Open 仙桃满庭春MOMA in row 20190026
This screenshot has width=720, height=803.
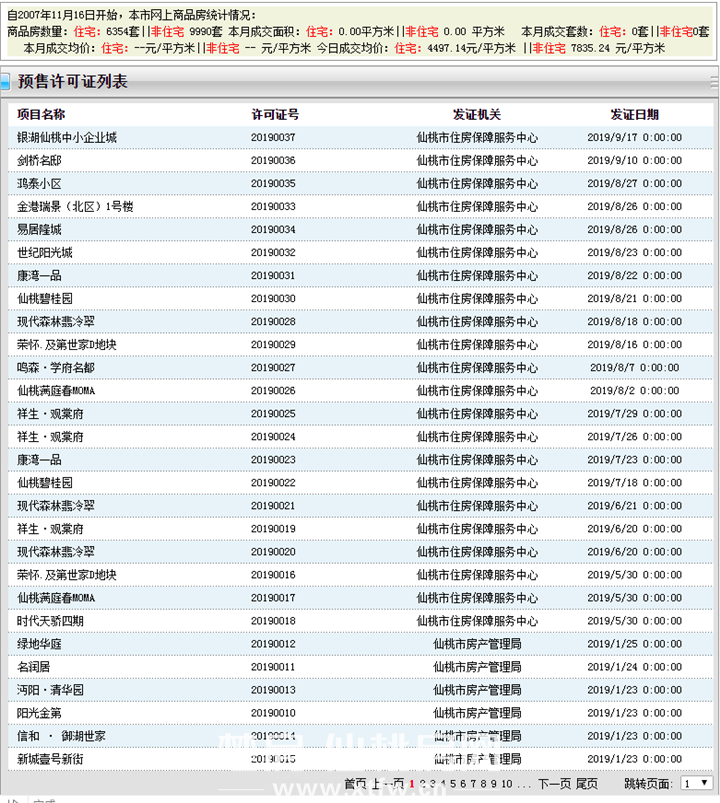pyautogui.click(x=56, y=391)
